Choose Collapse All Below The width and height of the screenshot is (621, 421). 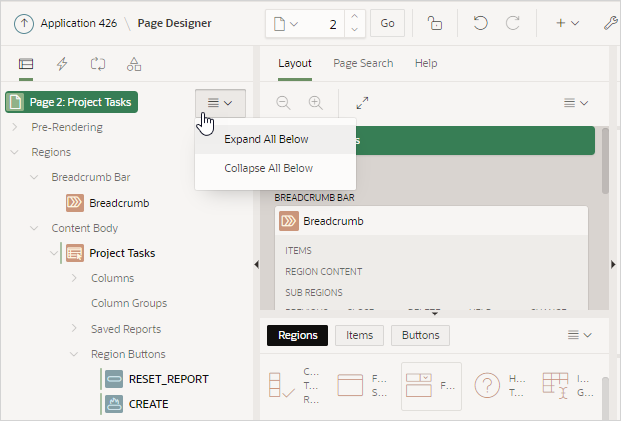(275, 168)
